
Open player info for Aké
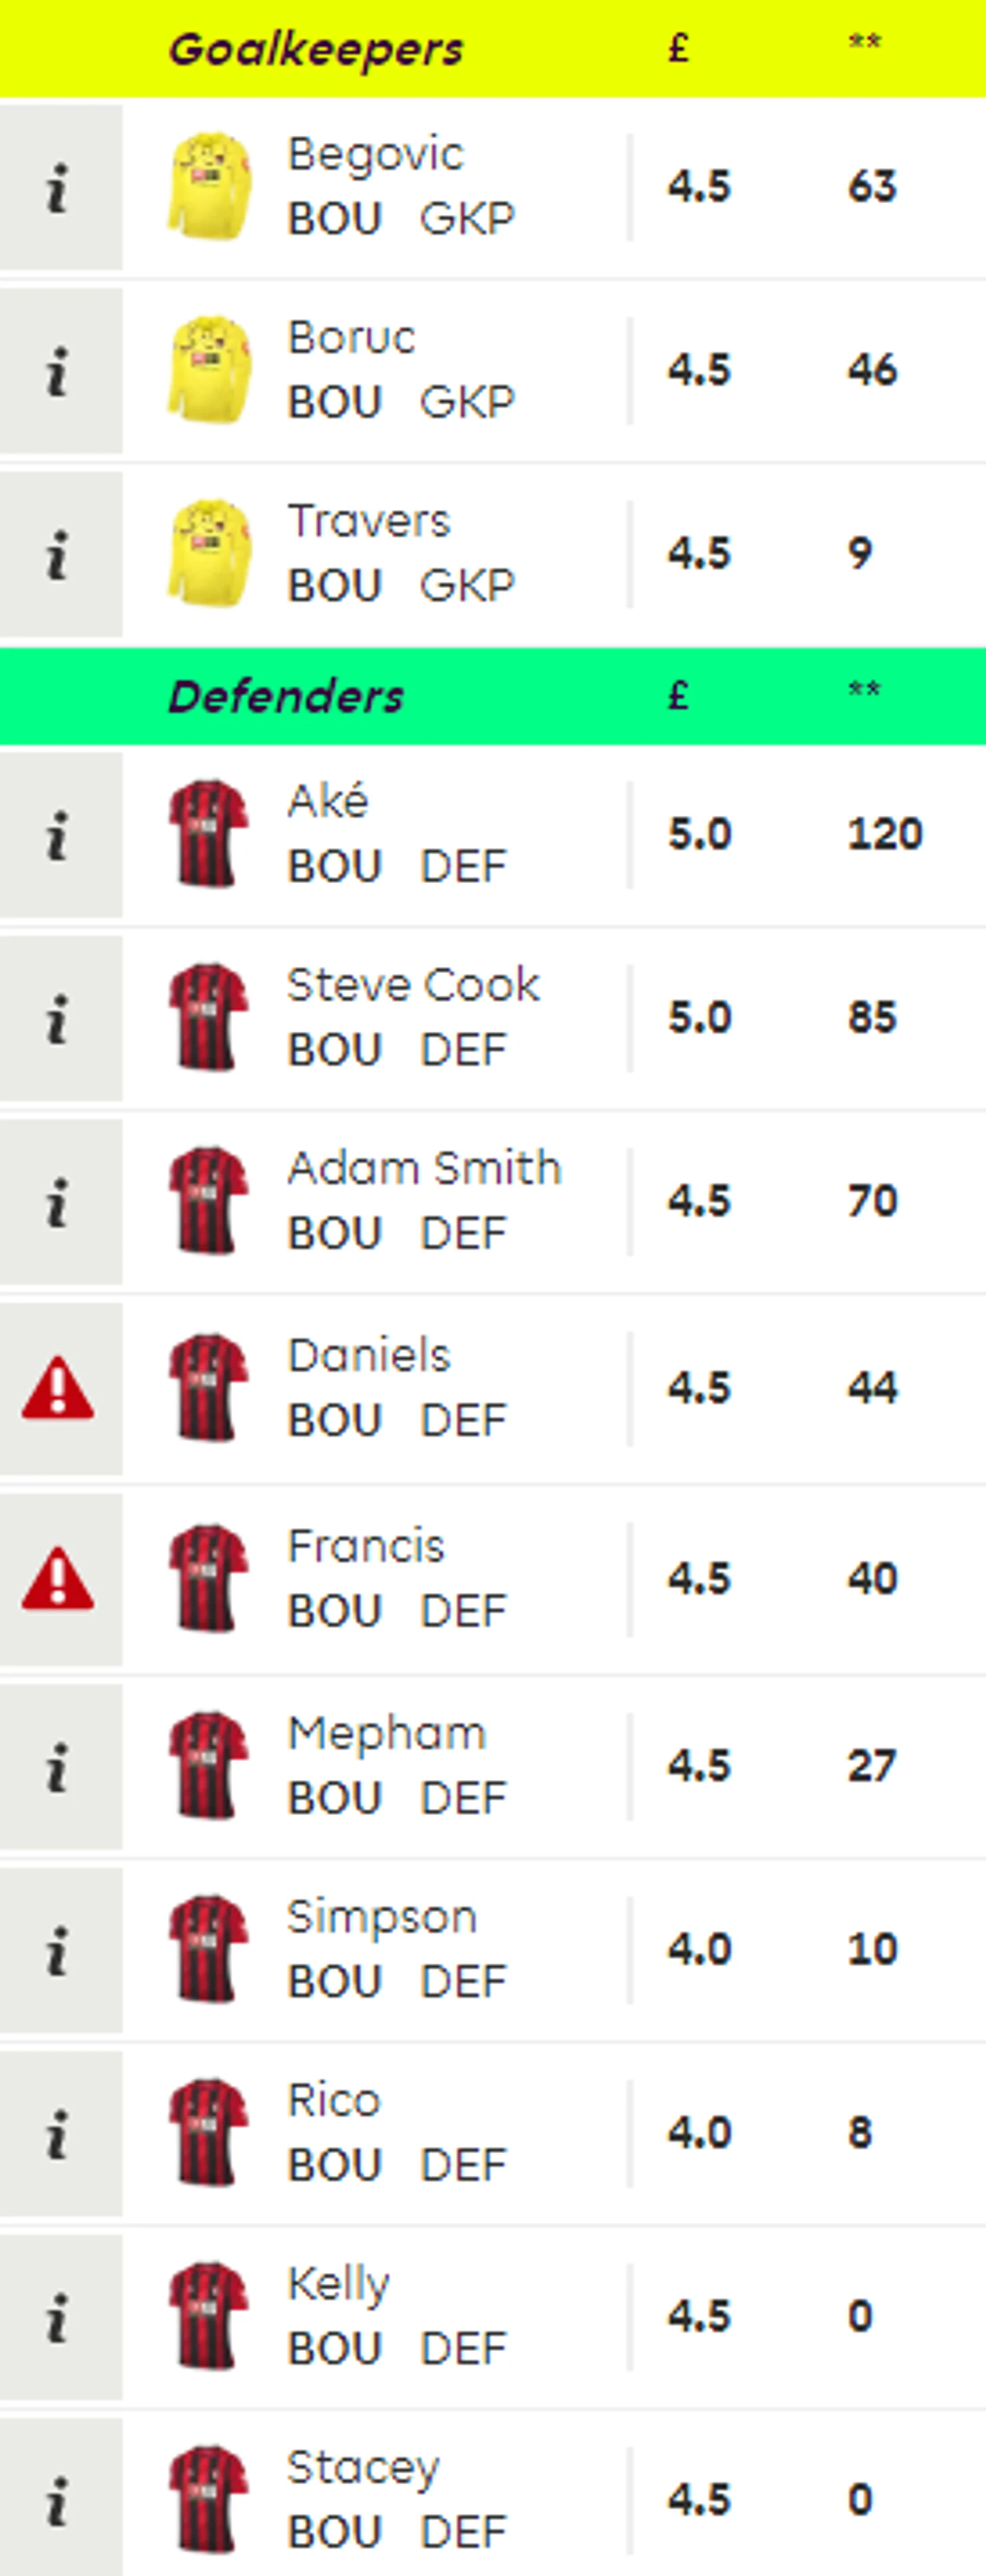click(60, 835)
